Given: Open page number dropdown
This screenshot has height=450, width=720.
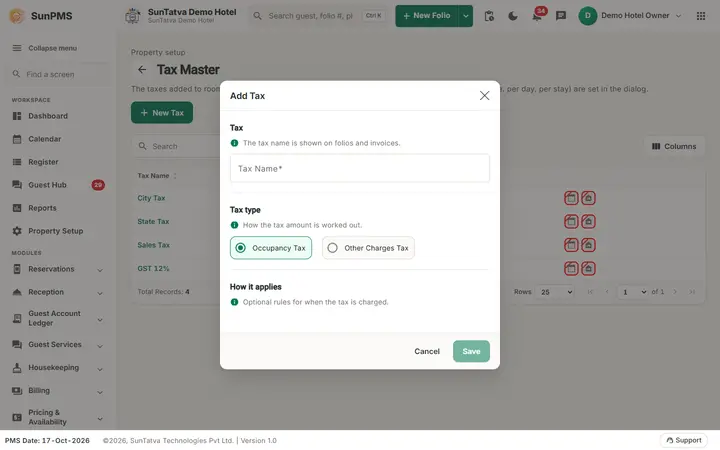Looking at the screenshot, I should tap(634, 292).
